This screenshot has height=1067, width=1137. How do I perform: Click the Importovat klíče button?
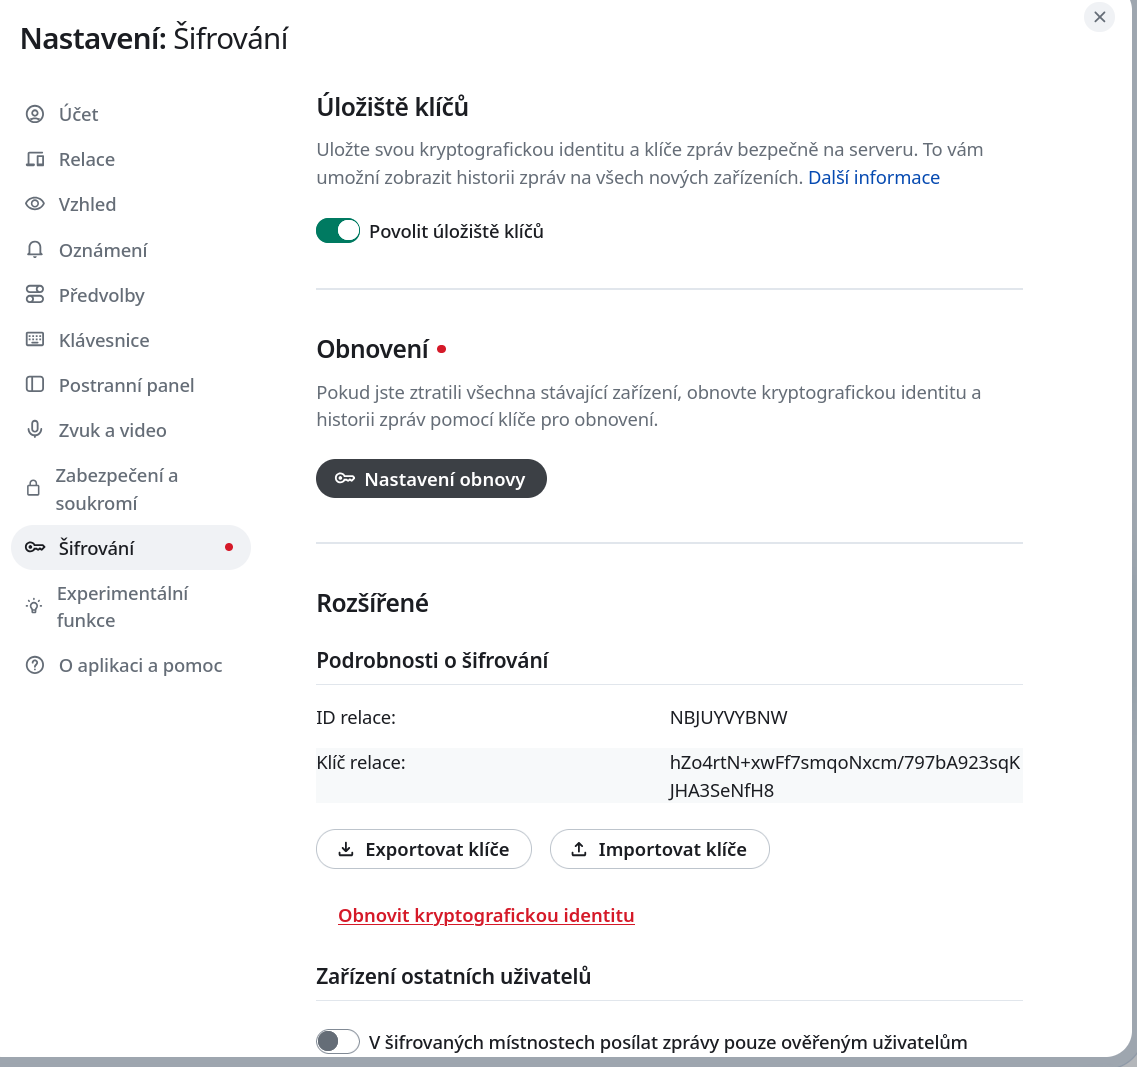(659, 849)
